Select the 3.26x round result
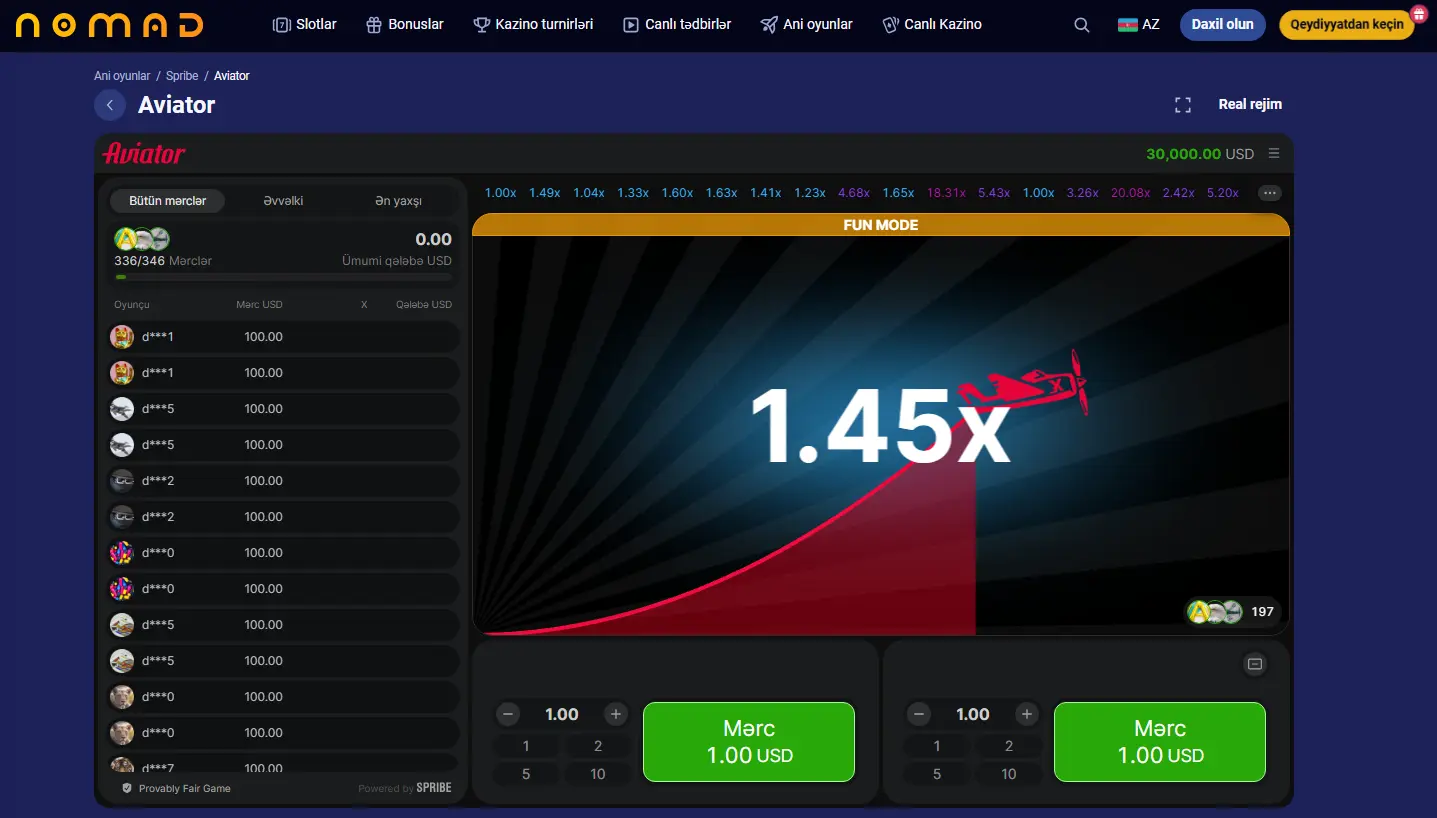1437x818 pixels. [1082, 193]
